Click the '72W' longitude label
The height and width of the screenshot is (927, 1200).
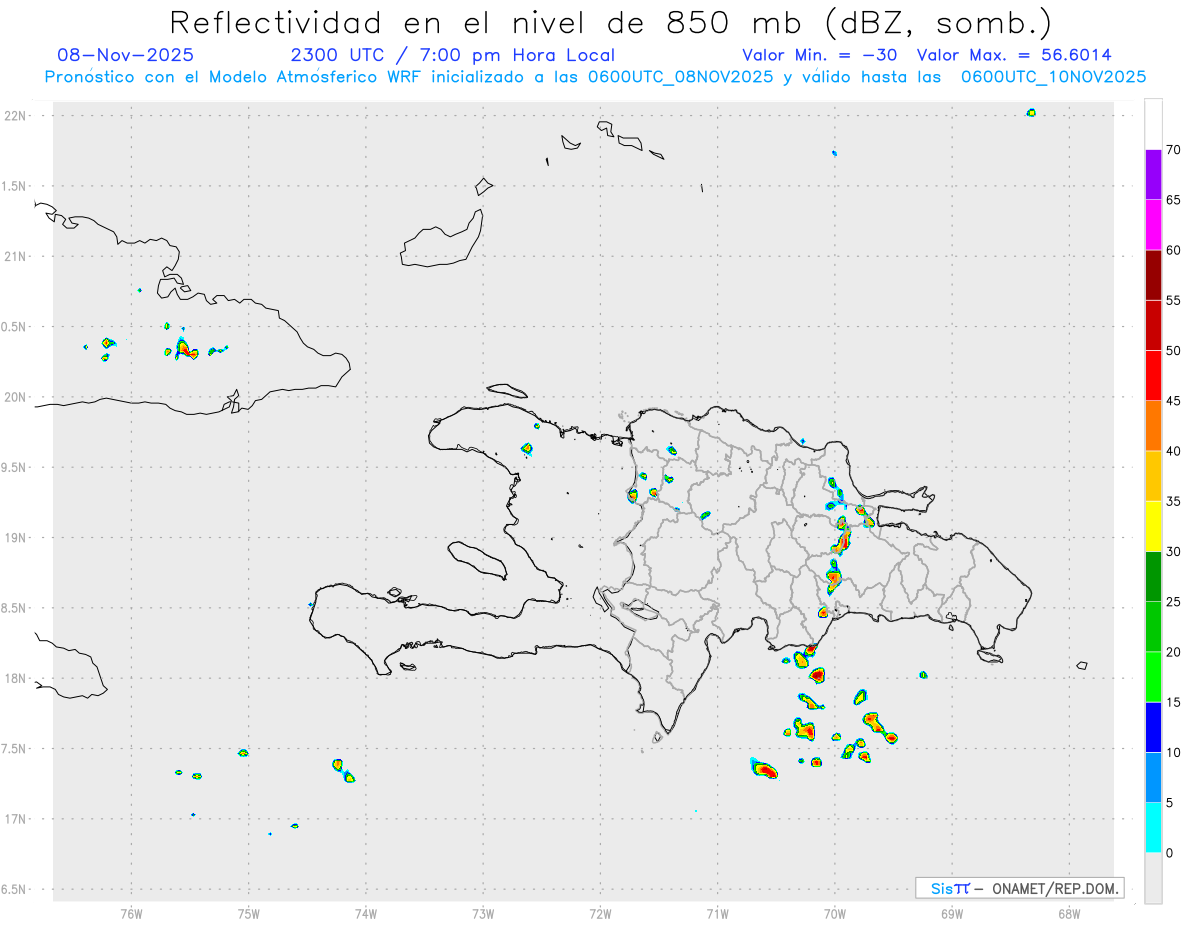coord(600,914)
